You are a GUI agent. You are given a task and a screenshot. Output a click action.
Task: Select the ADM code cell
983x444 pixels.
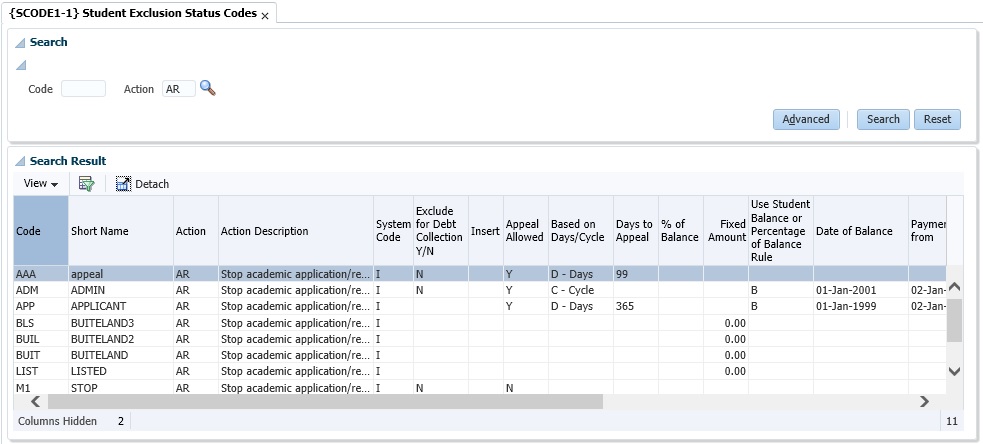tap(41, 290)
